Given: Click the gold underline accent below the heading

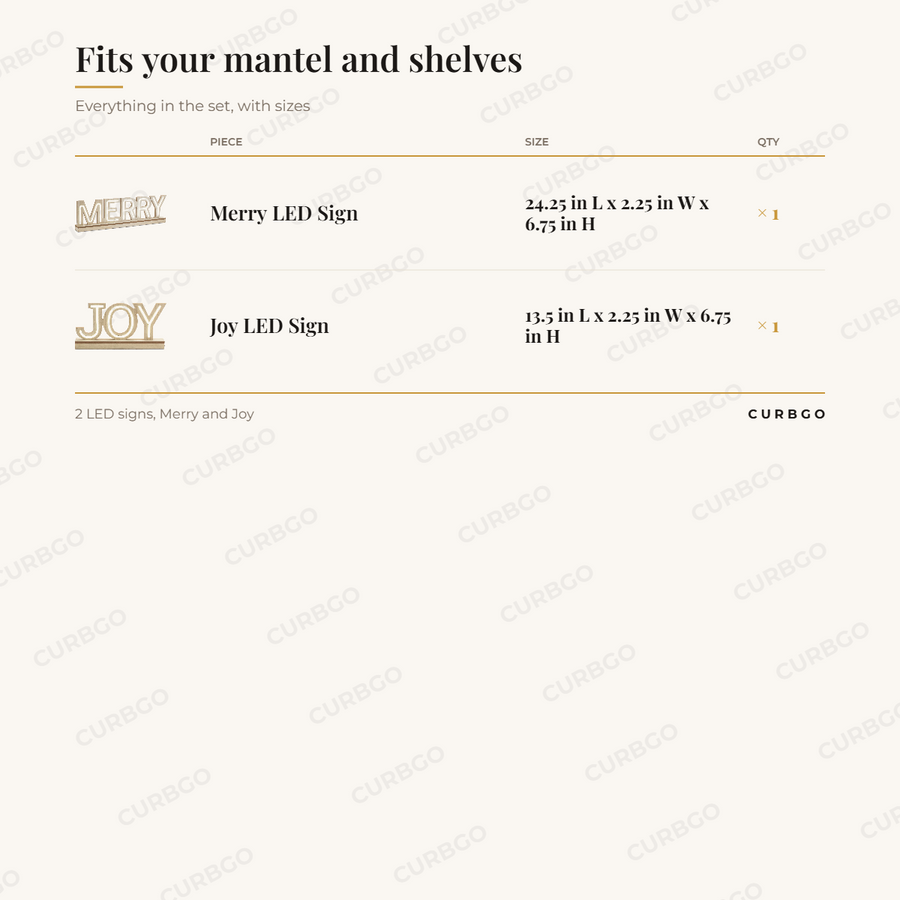Looking at the screenshot, I should 99,87.
